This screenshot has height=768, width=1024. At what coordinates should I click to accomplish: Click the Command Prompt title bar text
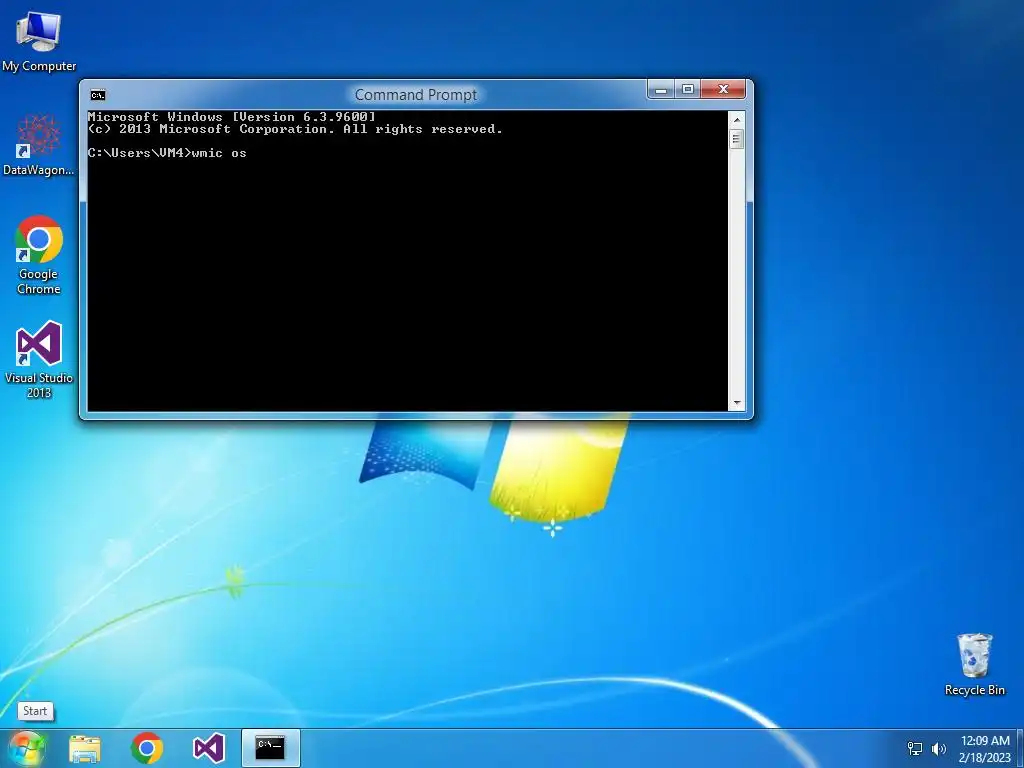[x=416, y=95]
